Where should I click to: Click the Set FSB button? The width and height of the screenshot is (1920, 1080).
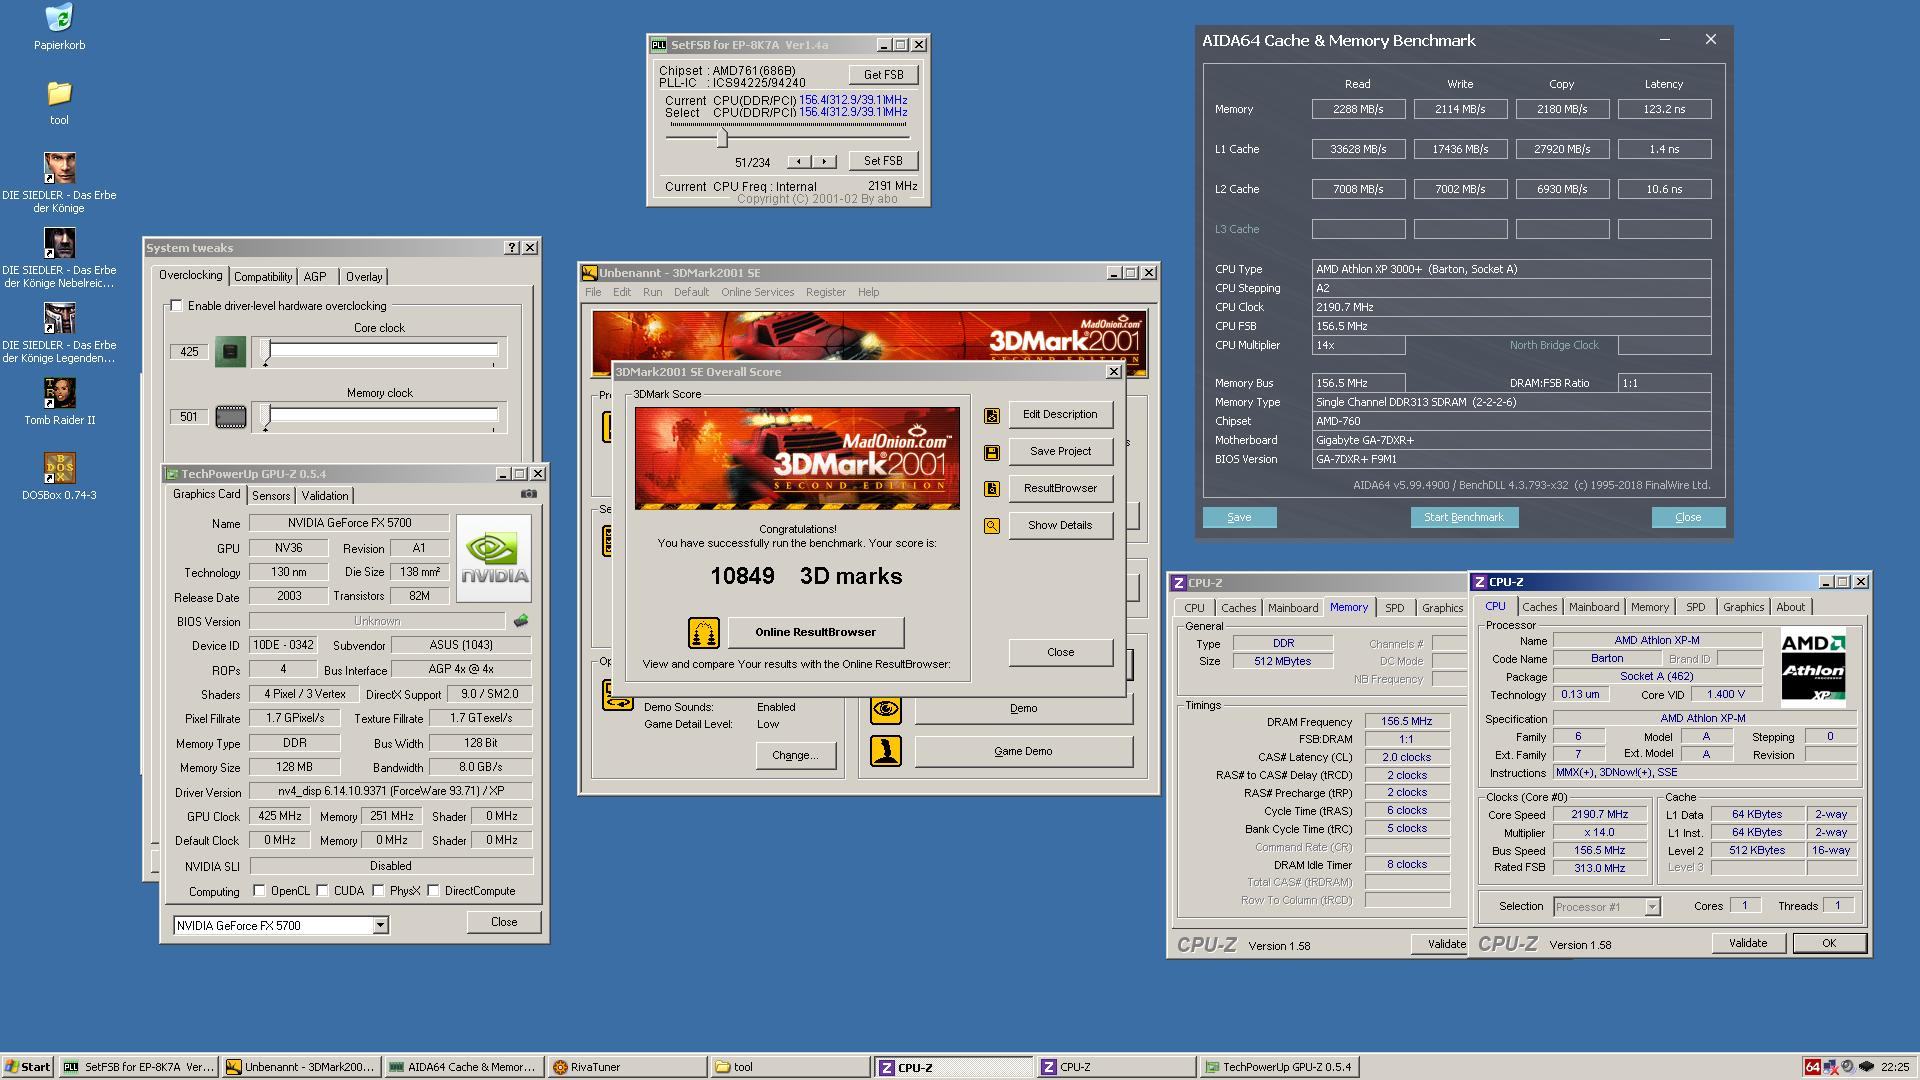(x=883, y=161)
